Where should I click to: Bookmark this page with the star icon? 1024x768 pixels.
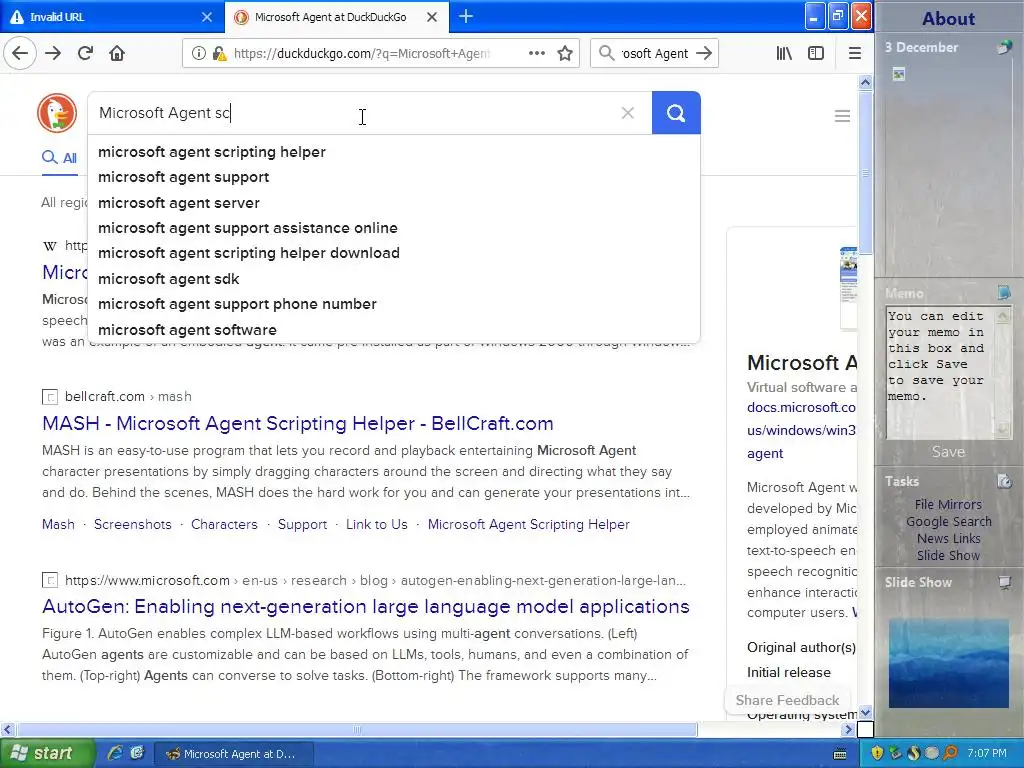565,53
